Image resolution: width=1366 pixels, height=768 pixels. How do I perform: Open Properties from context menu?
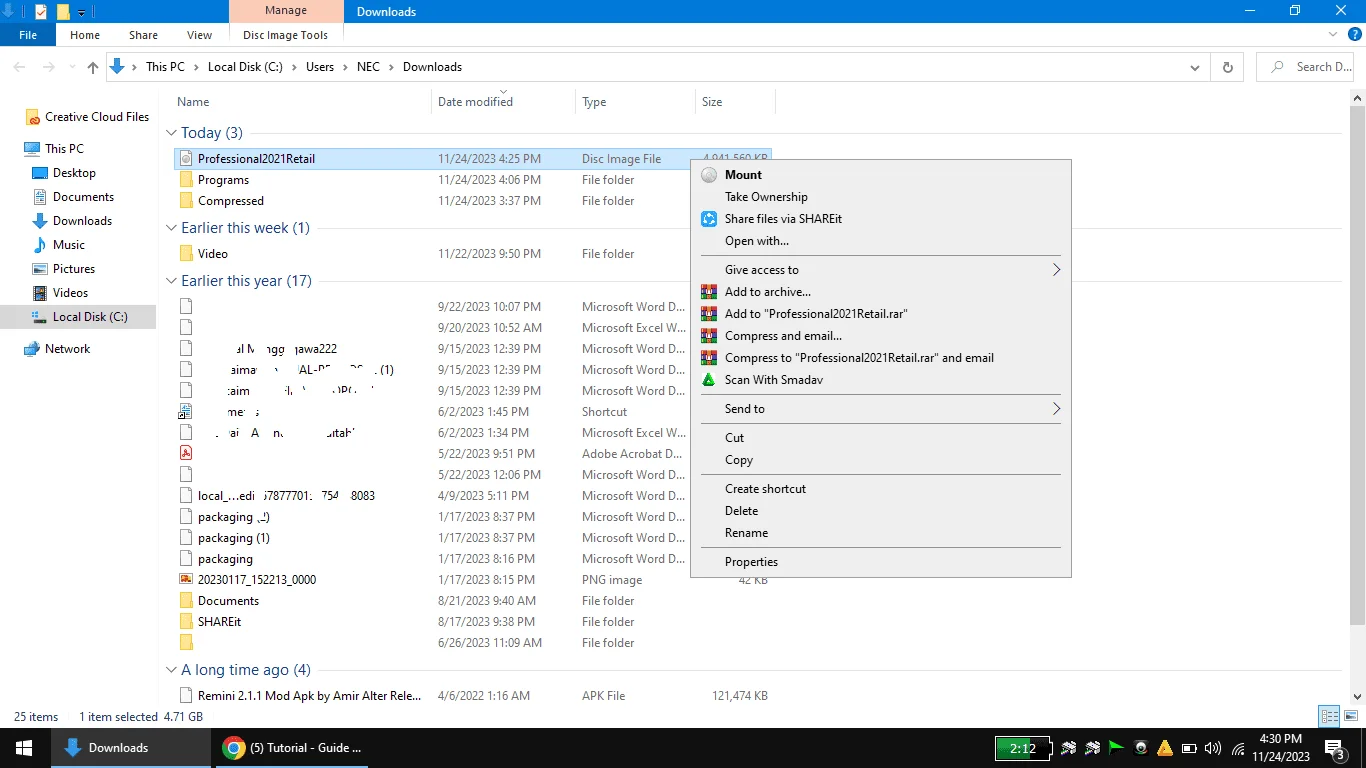pos(751,562)
